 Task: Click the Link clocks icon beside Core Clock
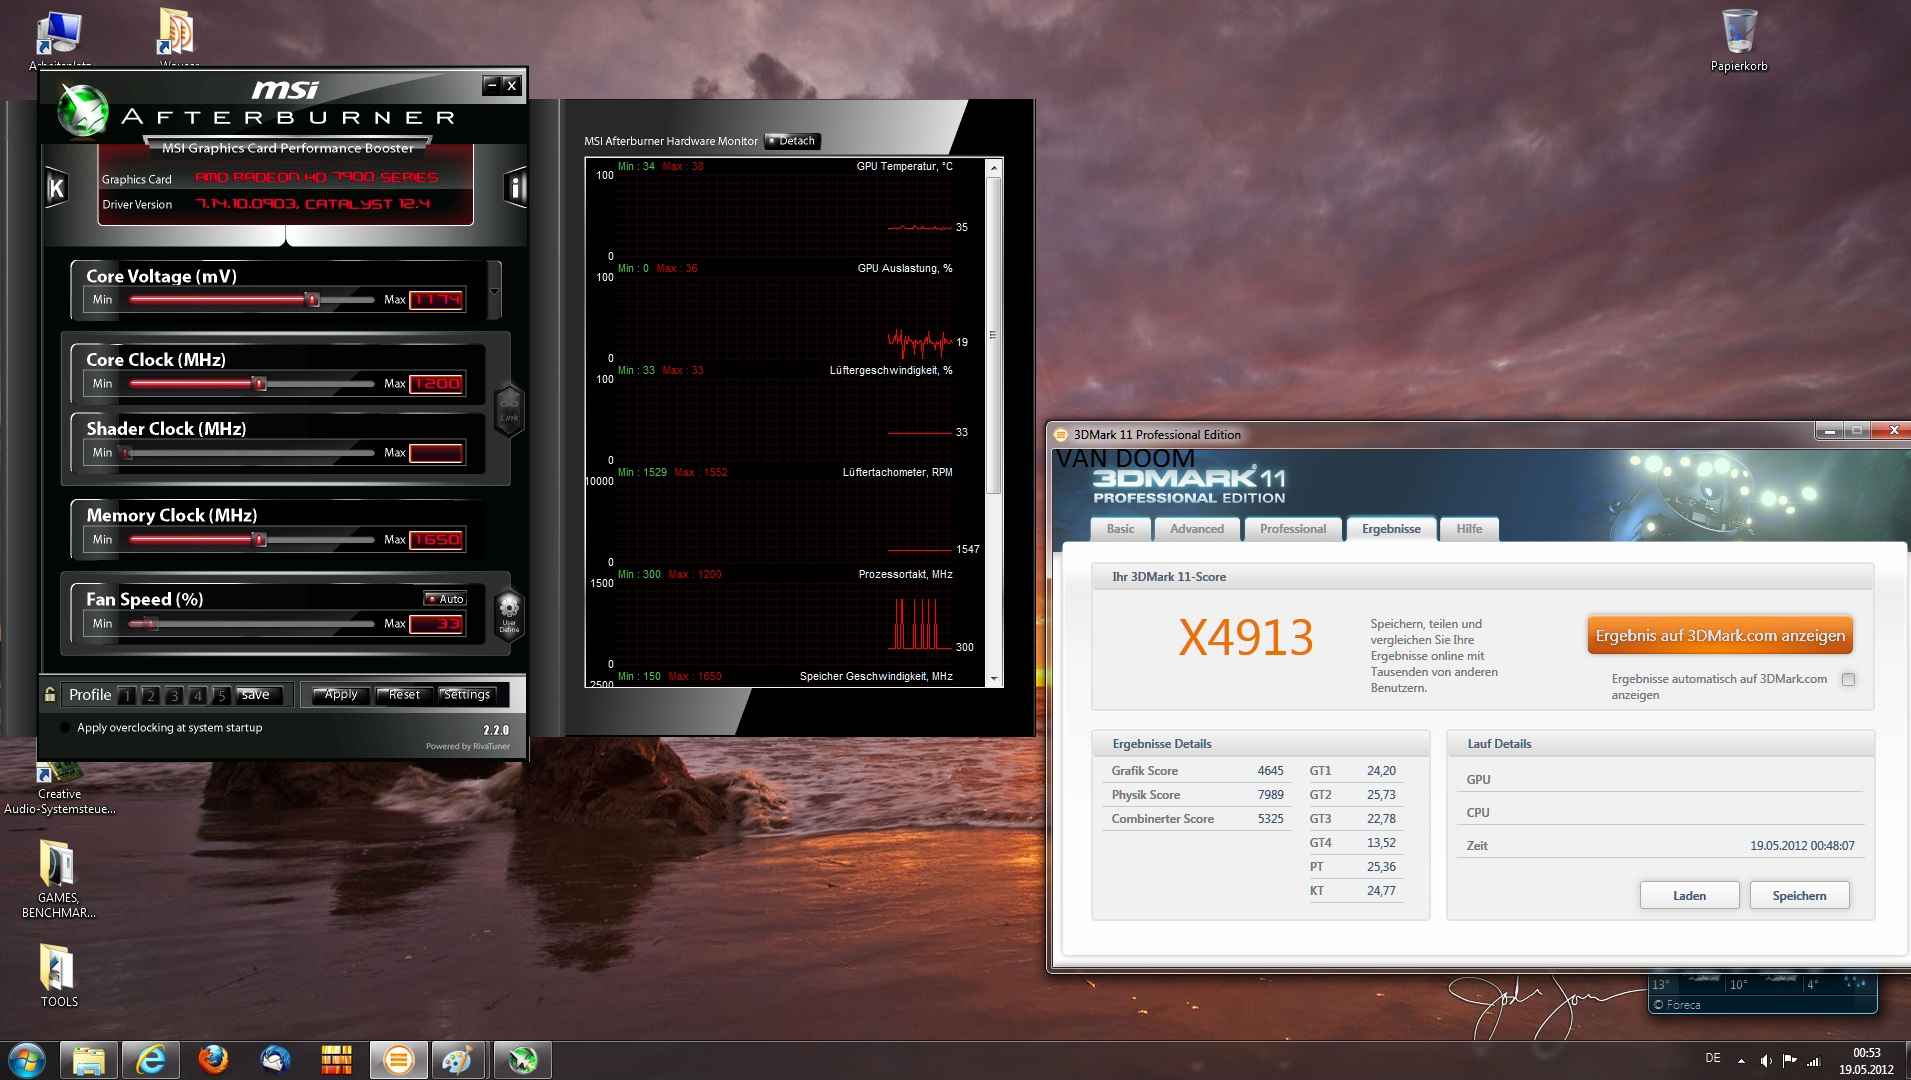click(x=509, y=409)
